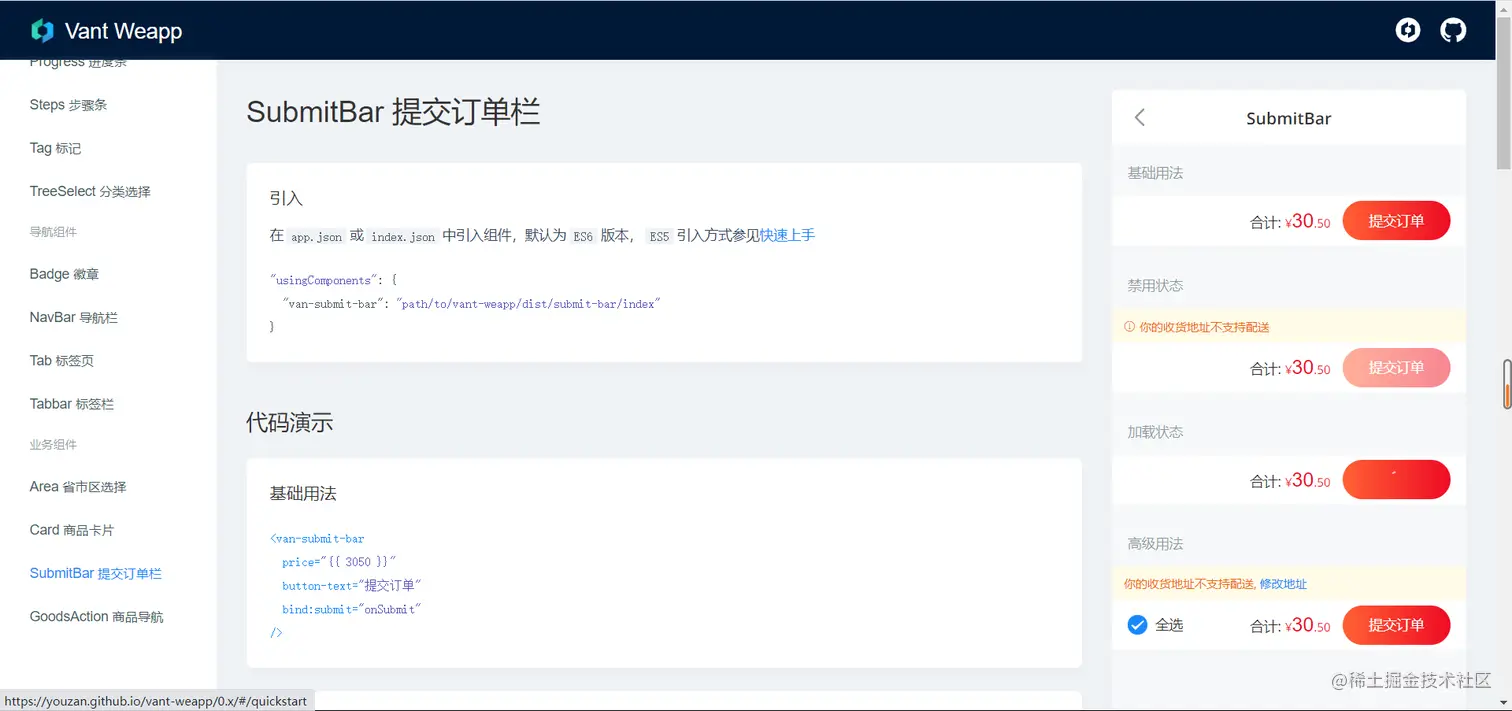The width and height of the screenshot is (1512, 711).
Task: Click the index.json inline code
Action: point(403,237)
